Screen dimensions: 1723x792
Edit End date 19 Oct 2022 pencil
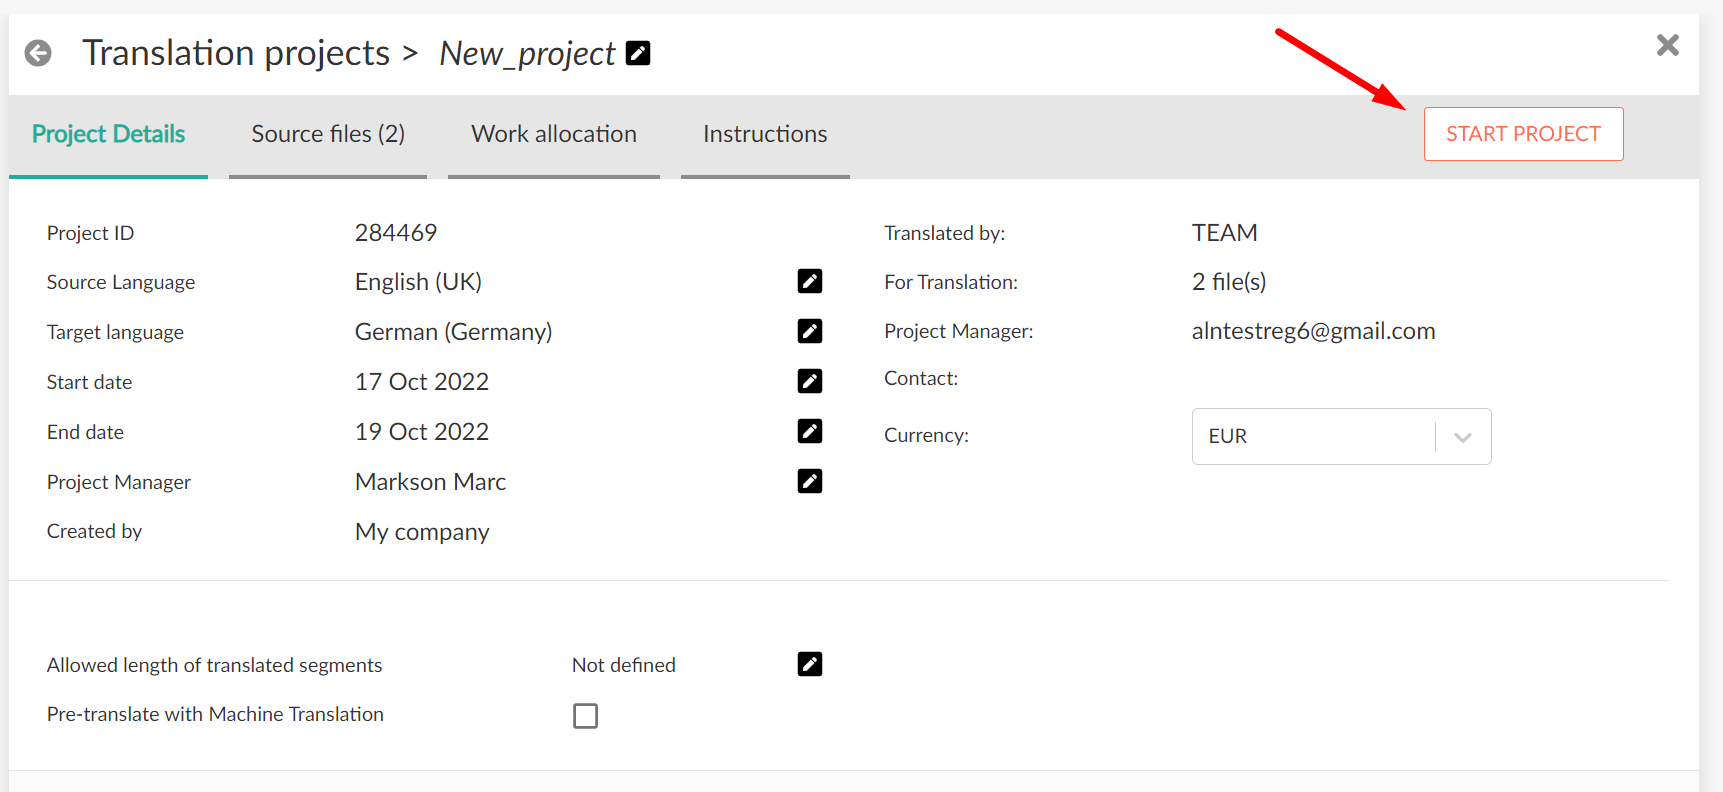click(810, 431)
